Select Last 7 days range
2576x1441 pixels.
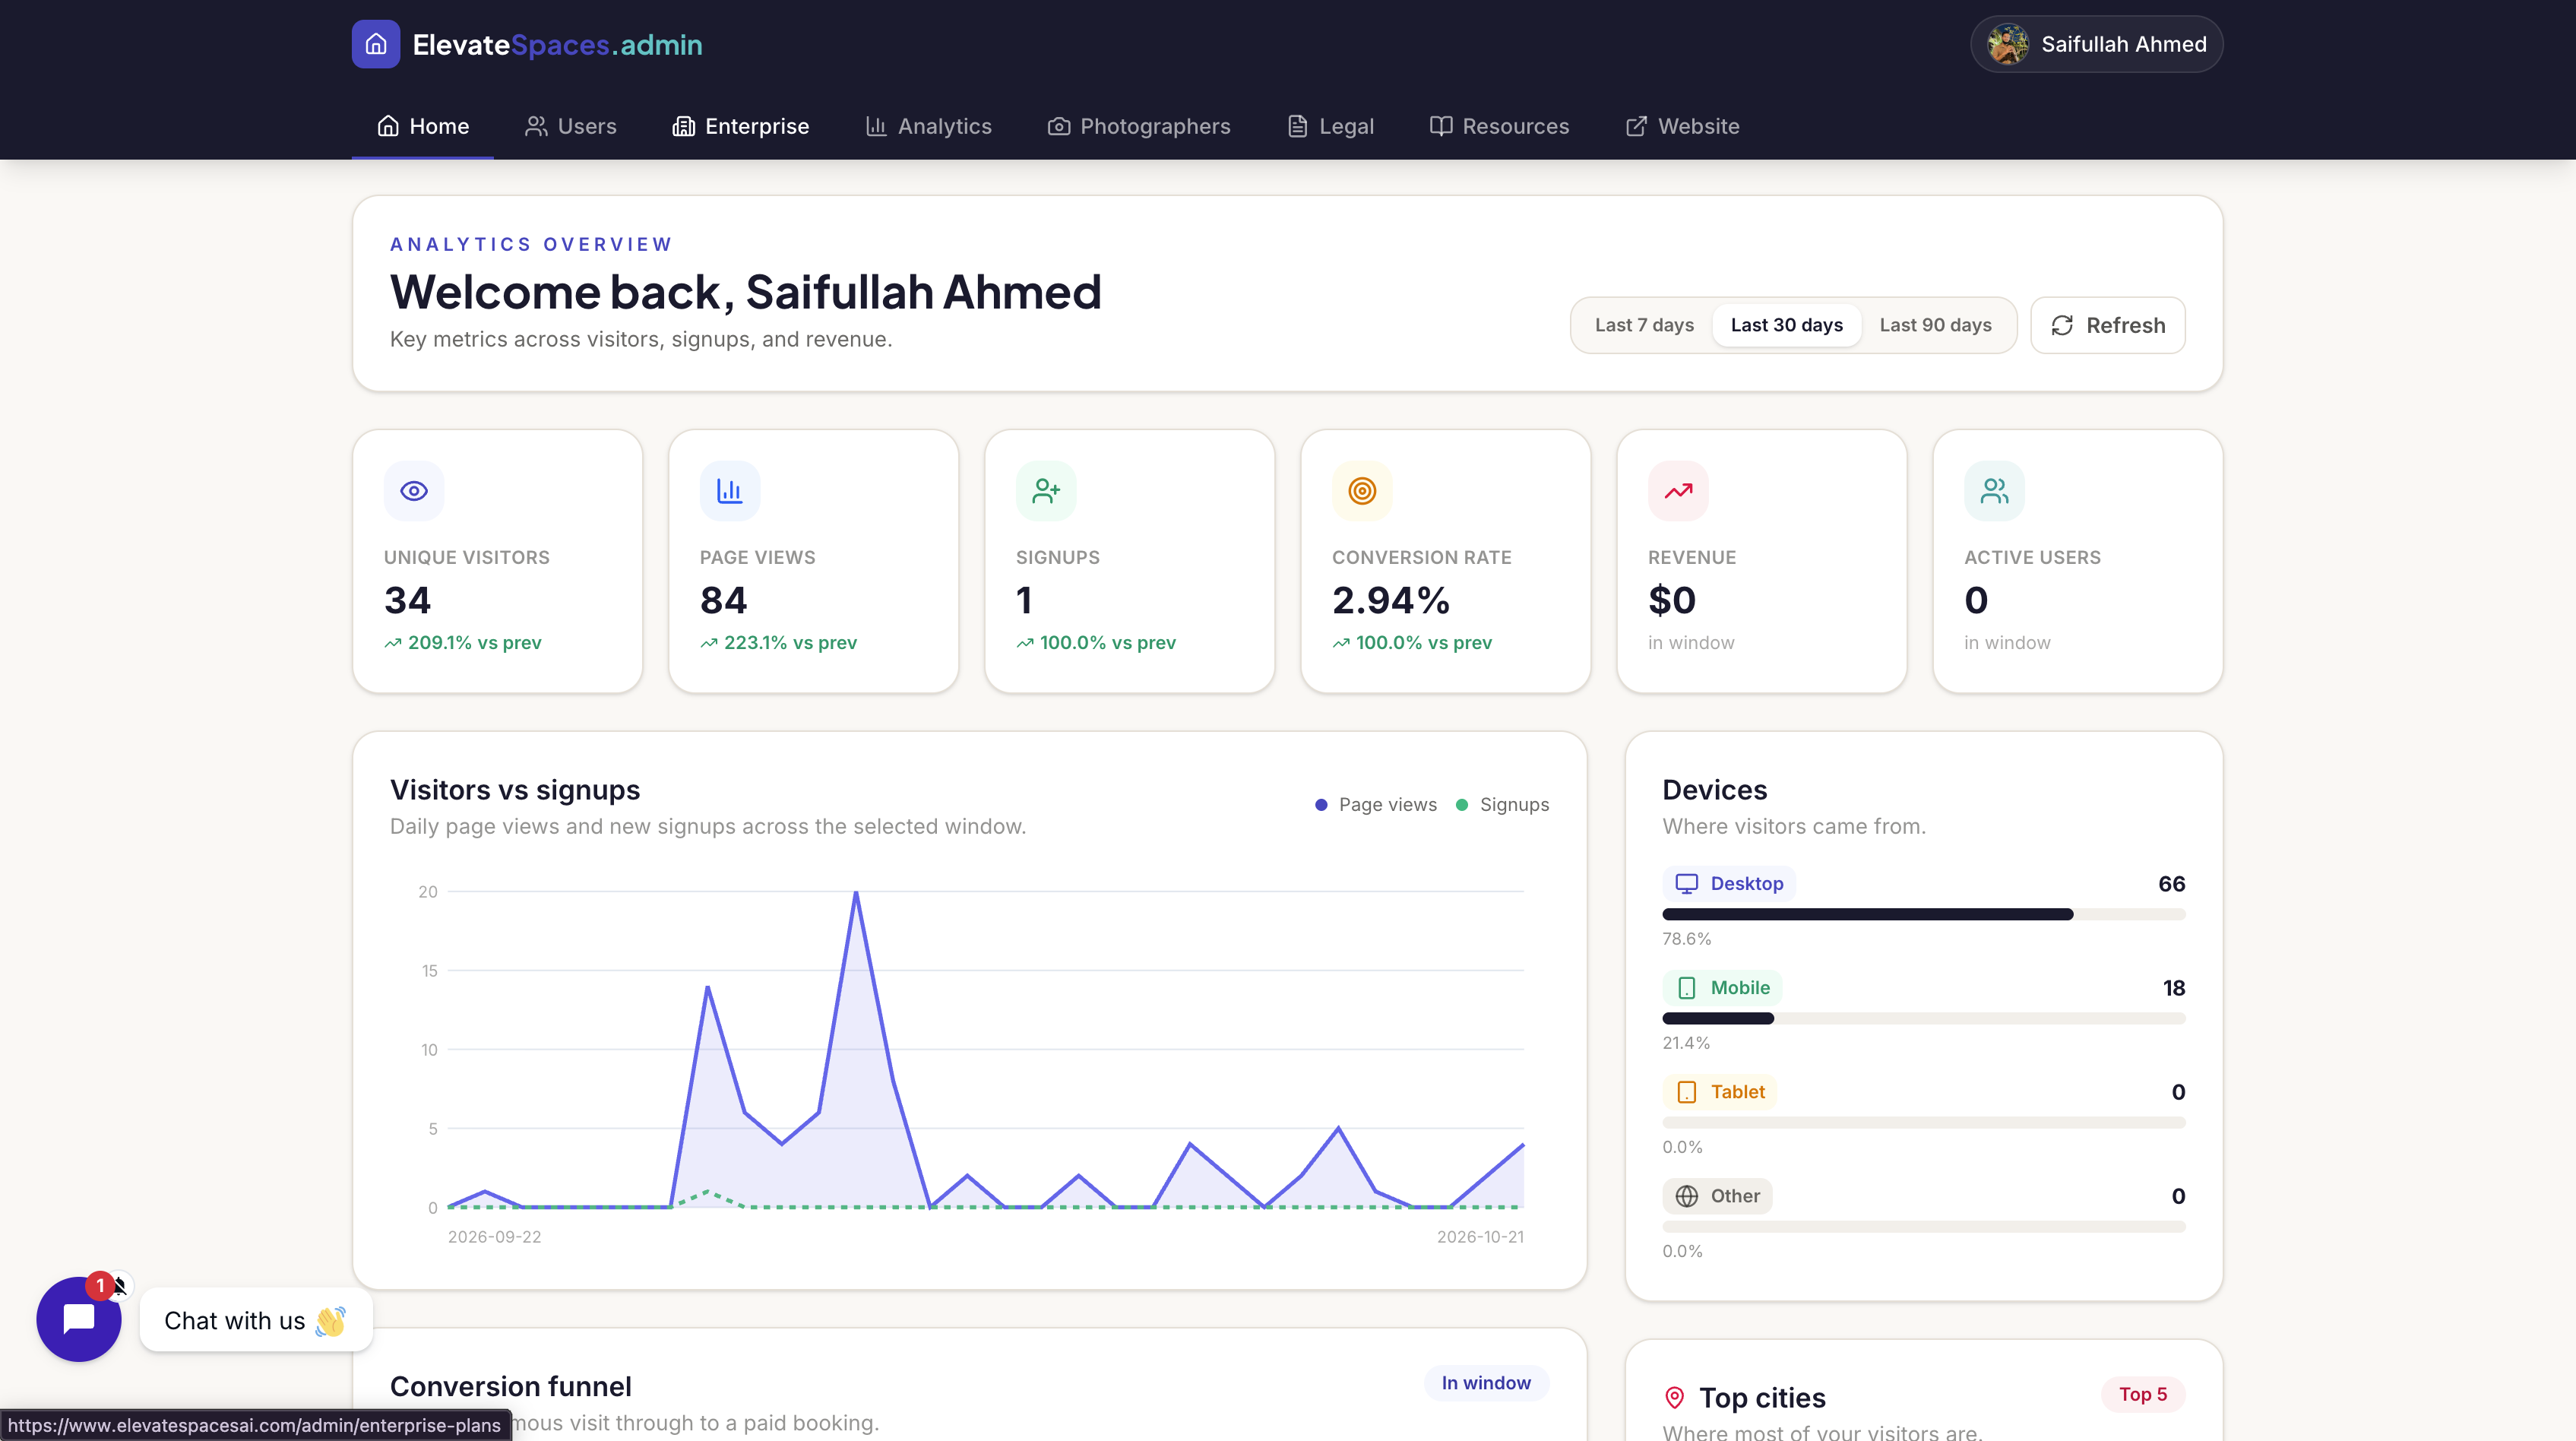tap(1644, 325)
